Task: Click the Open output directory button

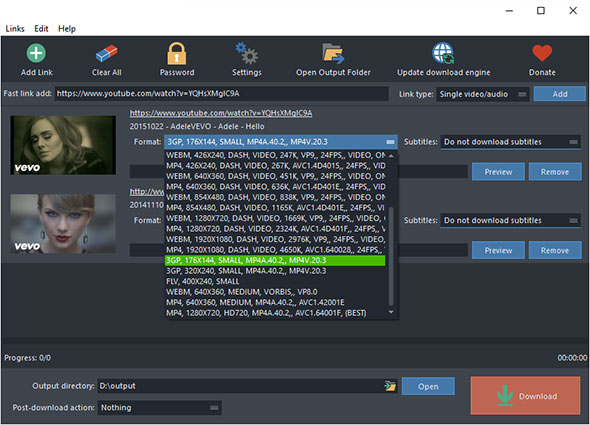Action: [x=428, y=386]
